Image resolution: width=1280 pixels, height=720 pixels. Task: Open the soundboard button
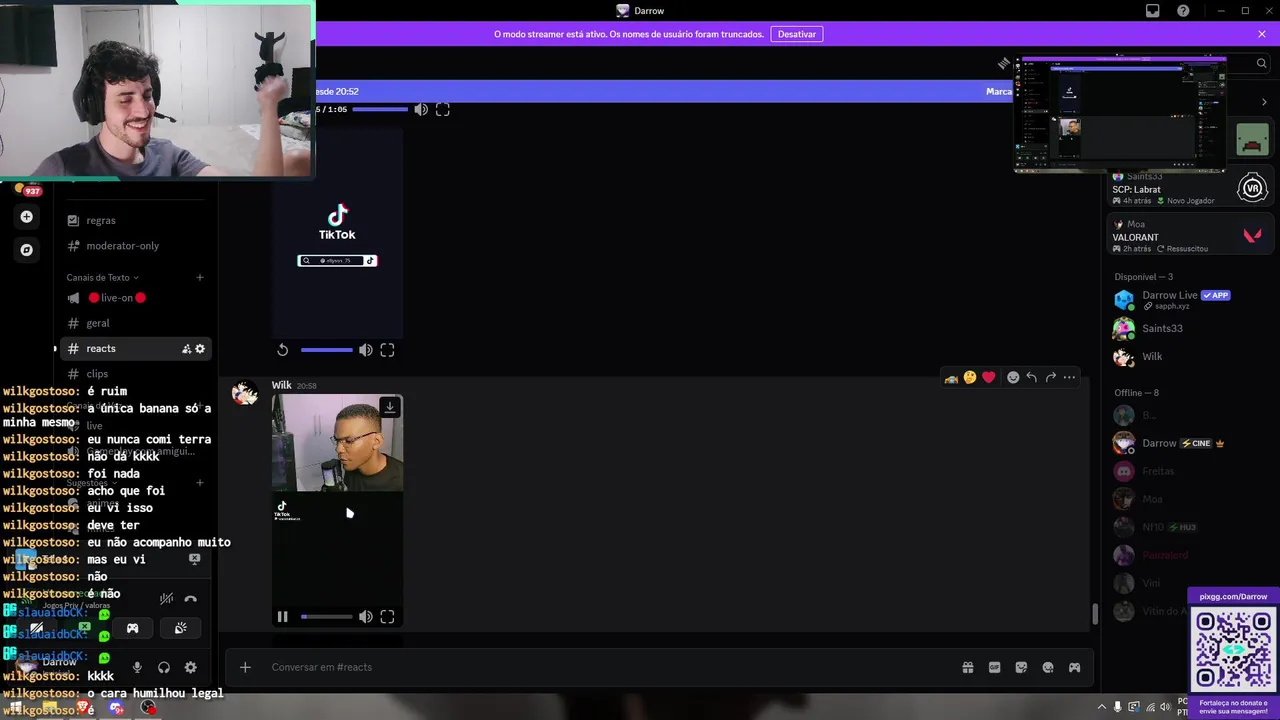(181, 629)
